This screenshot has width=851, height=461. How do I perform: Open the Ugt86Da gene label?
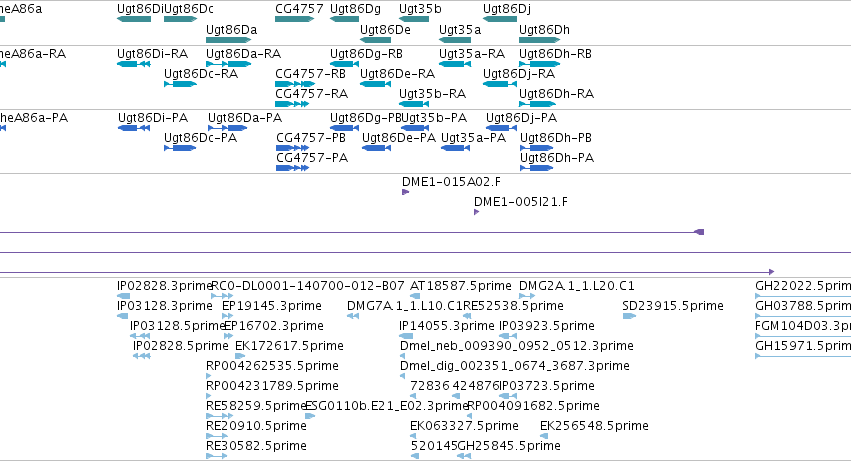232,29
